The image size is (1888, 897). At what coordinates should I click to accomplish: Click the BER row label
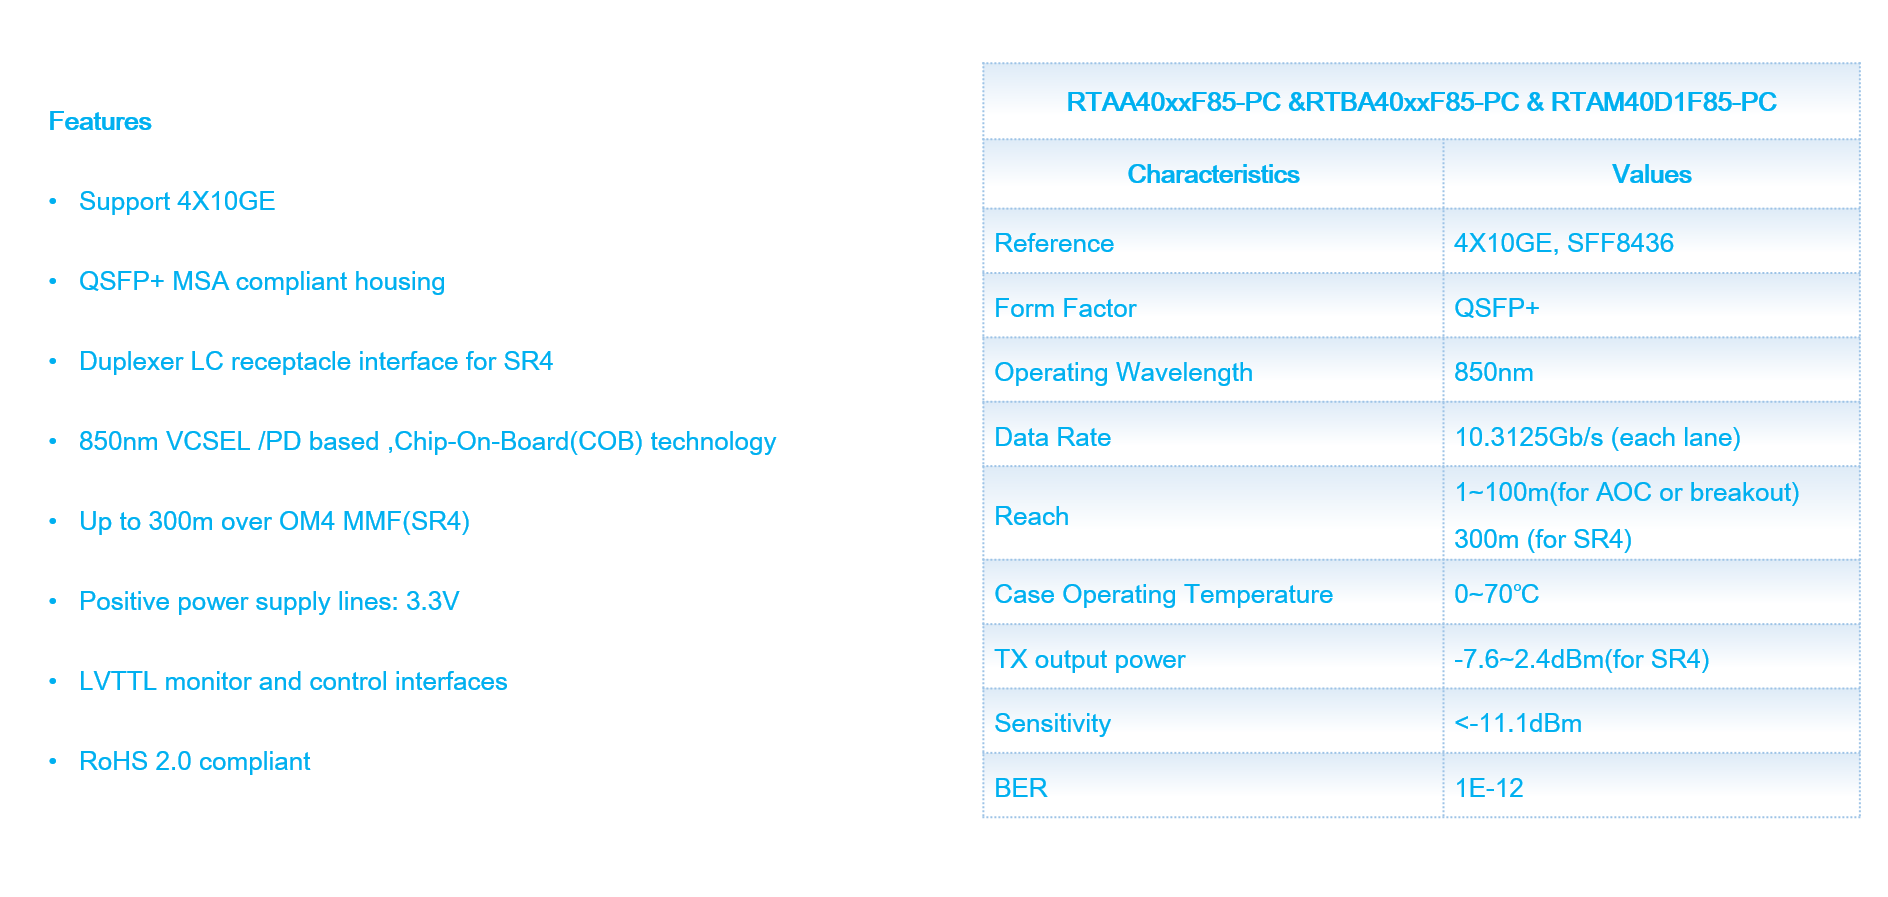click(x=1021, y=788)
